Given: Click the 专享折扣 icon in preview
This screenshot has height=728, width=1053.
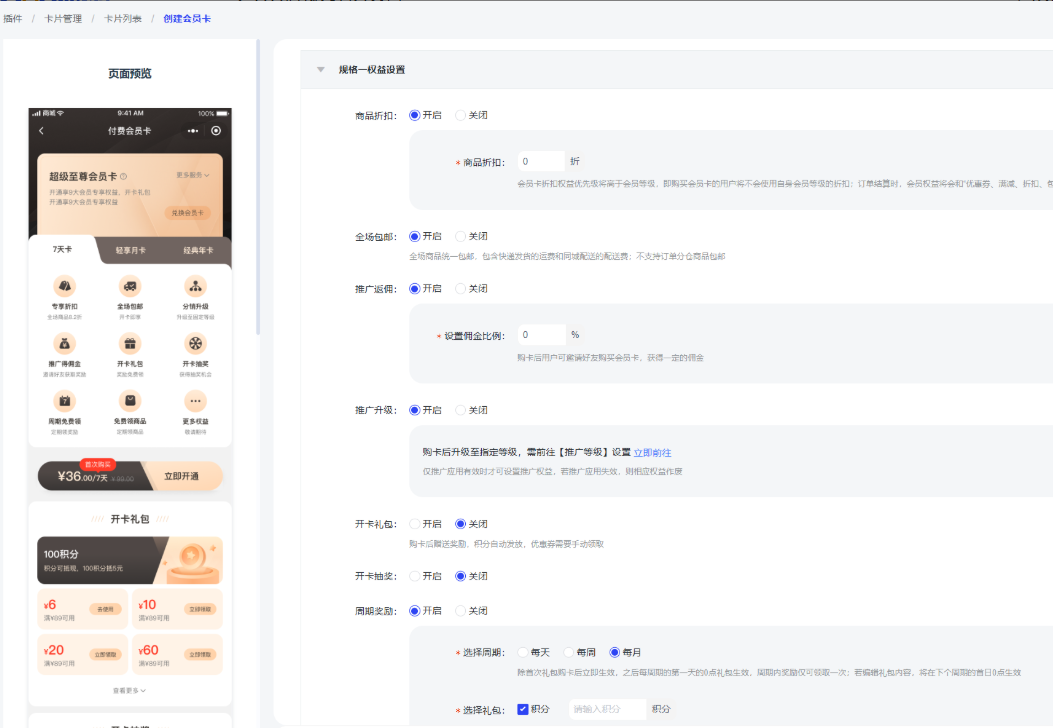Looking at the screenshot, I should [x=65, y=287].
